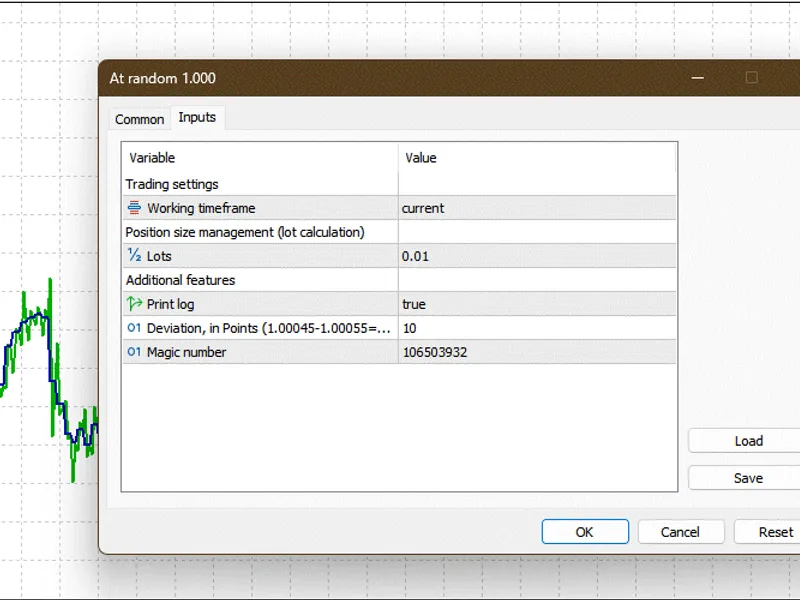
Task: Click the 'At random 1.000' title bar text
Action: (163, 78)
